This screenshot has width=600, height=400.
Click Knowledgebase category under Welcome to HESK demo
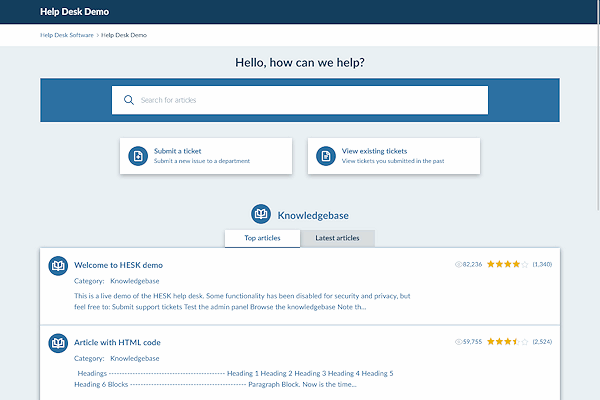tap(135, 281)
